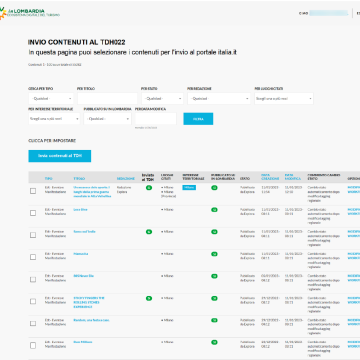Tick the checkbox for STICKY FINGERS row
360x360 pixels.
33,301
